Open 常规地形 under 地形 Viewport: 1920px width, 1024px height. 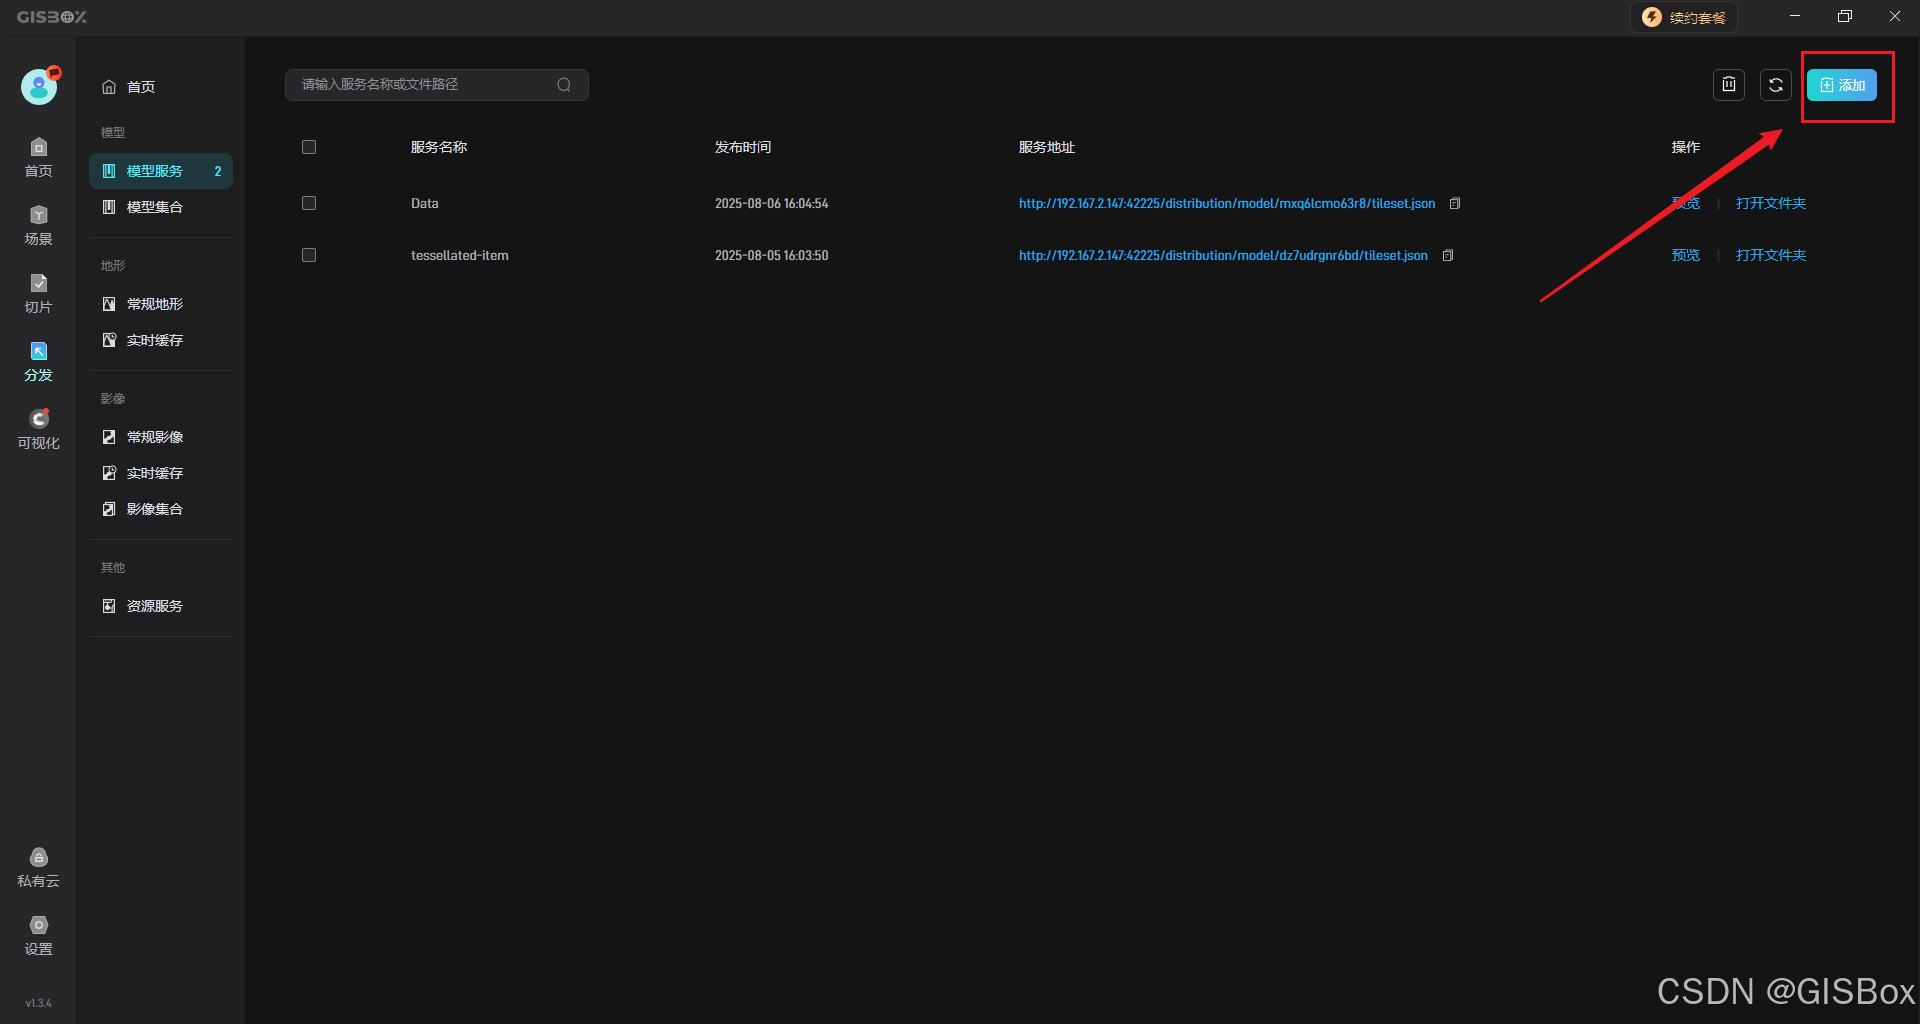161,304
